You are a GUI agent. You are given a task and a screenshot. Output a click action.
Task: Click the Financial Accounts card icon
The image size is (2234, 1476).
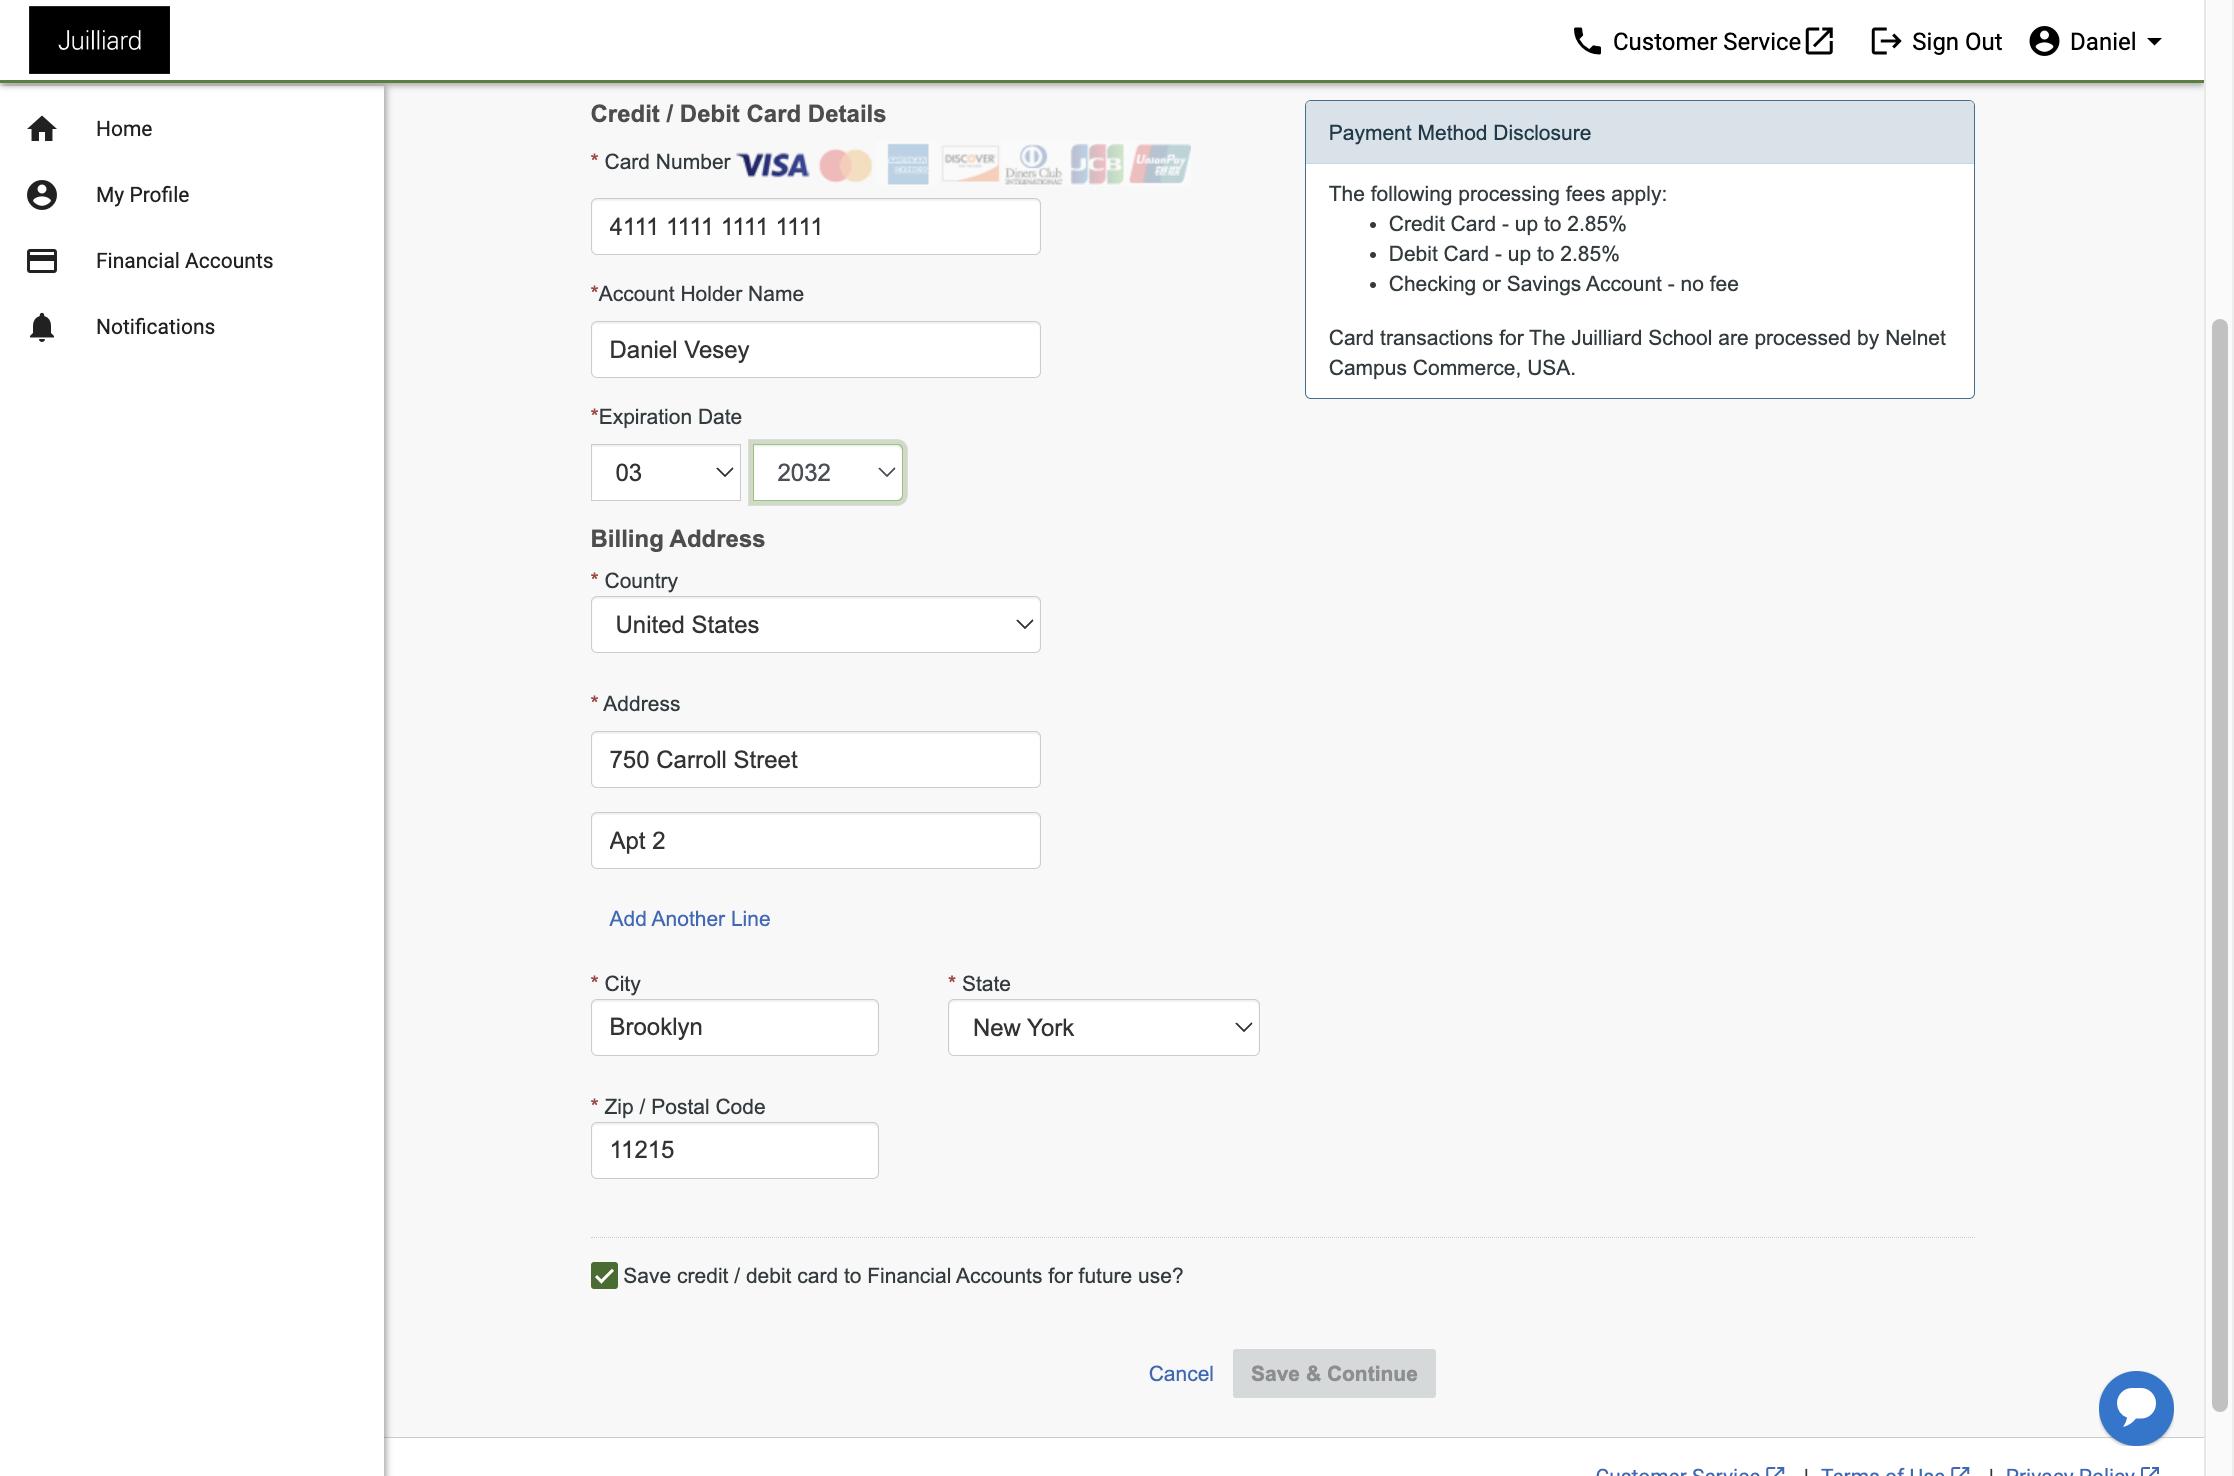[x=42, y=261]
